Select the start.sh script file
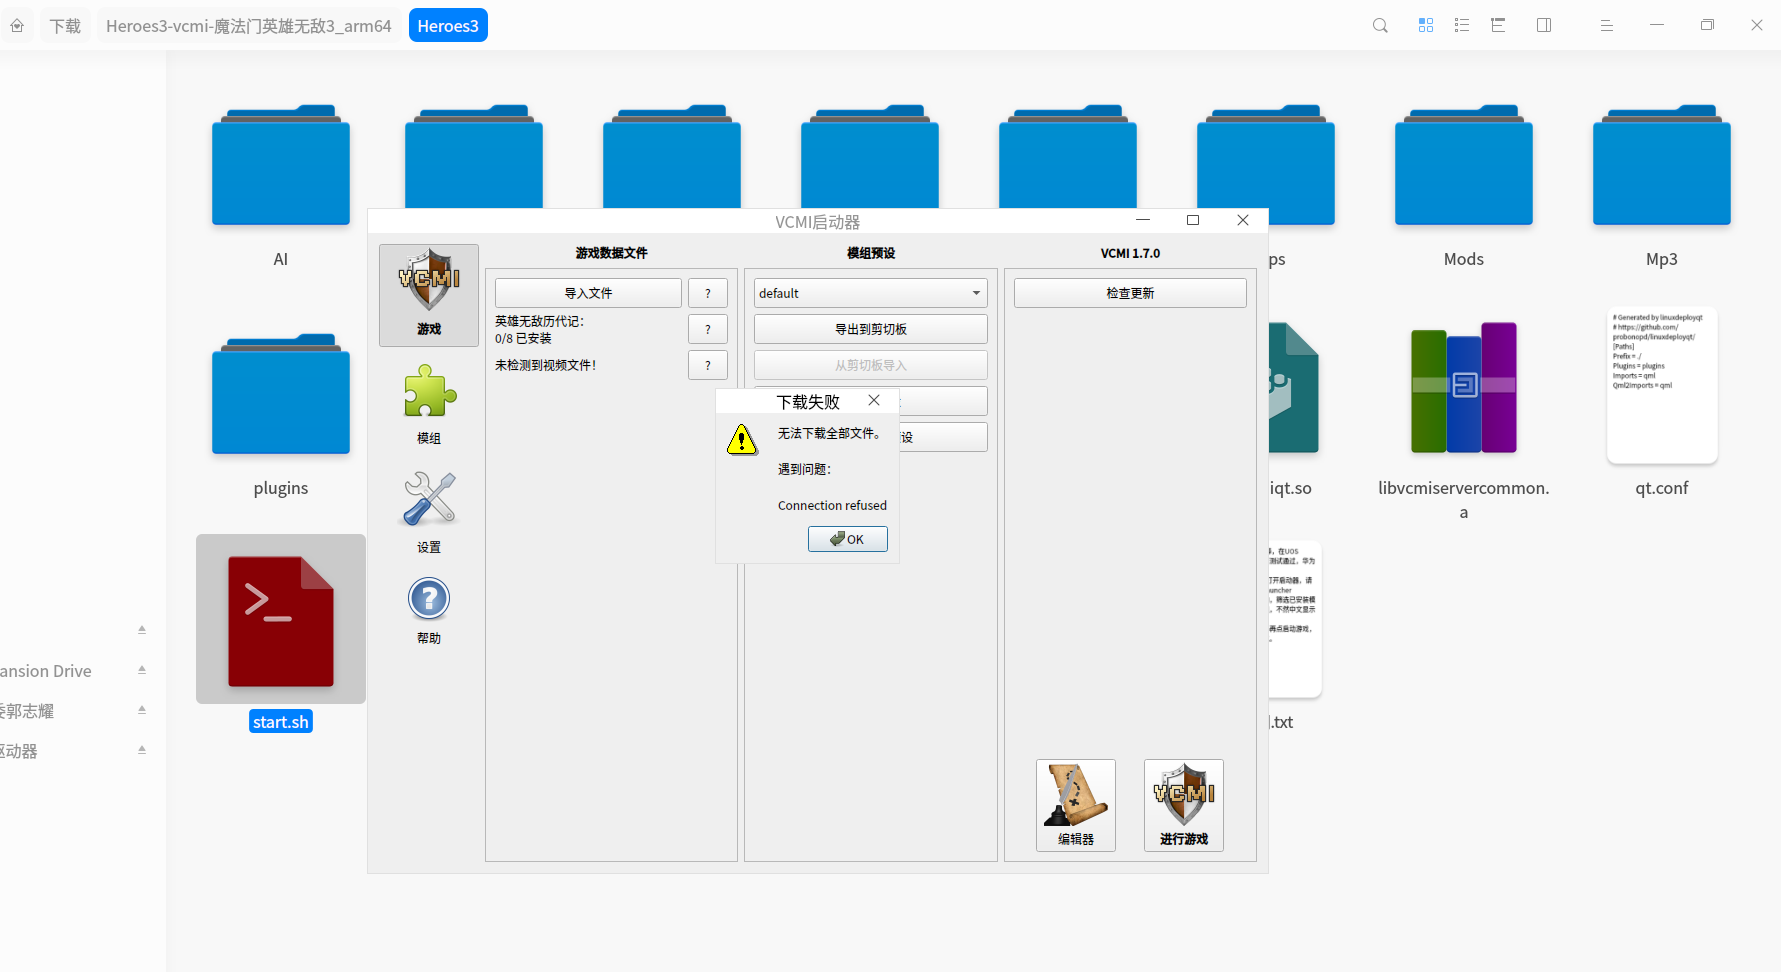 point(281,634)
